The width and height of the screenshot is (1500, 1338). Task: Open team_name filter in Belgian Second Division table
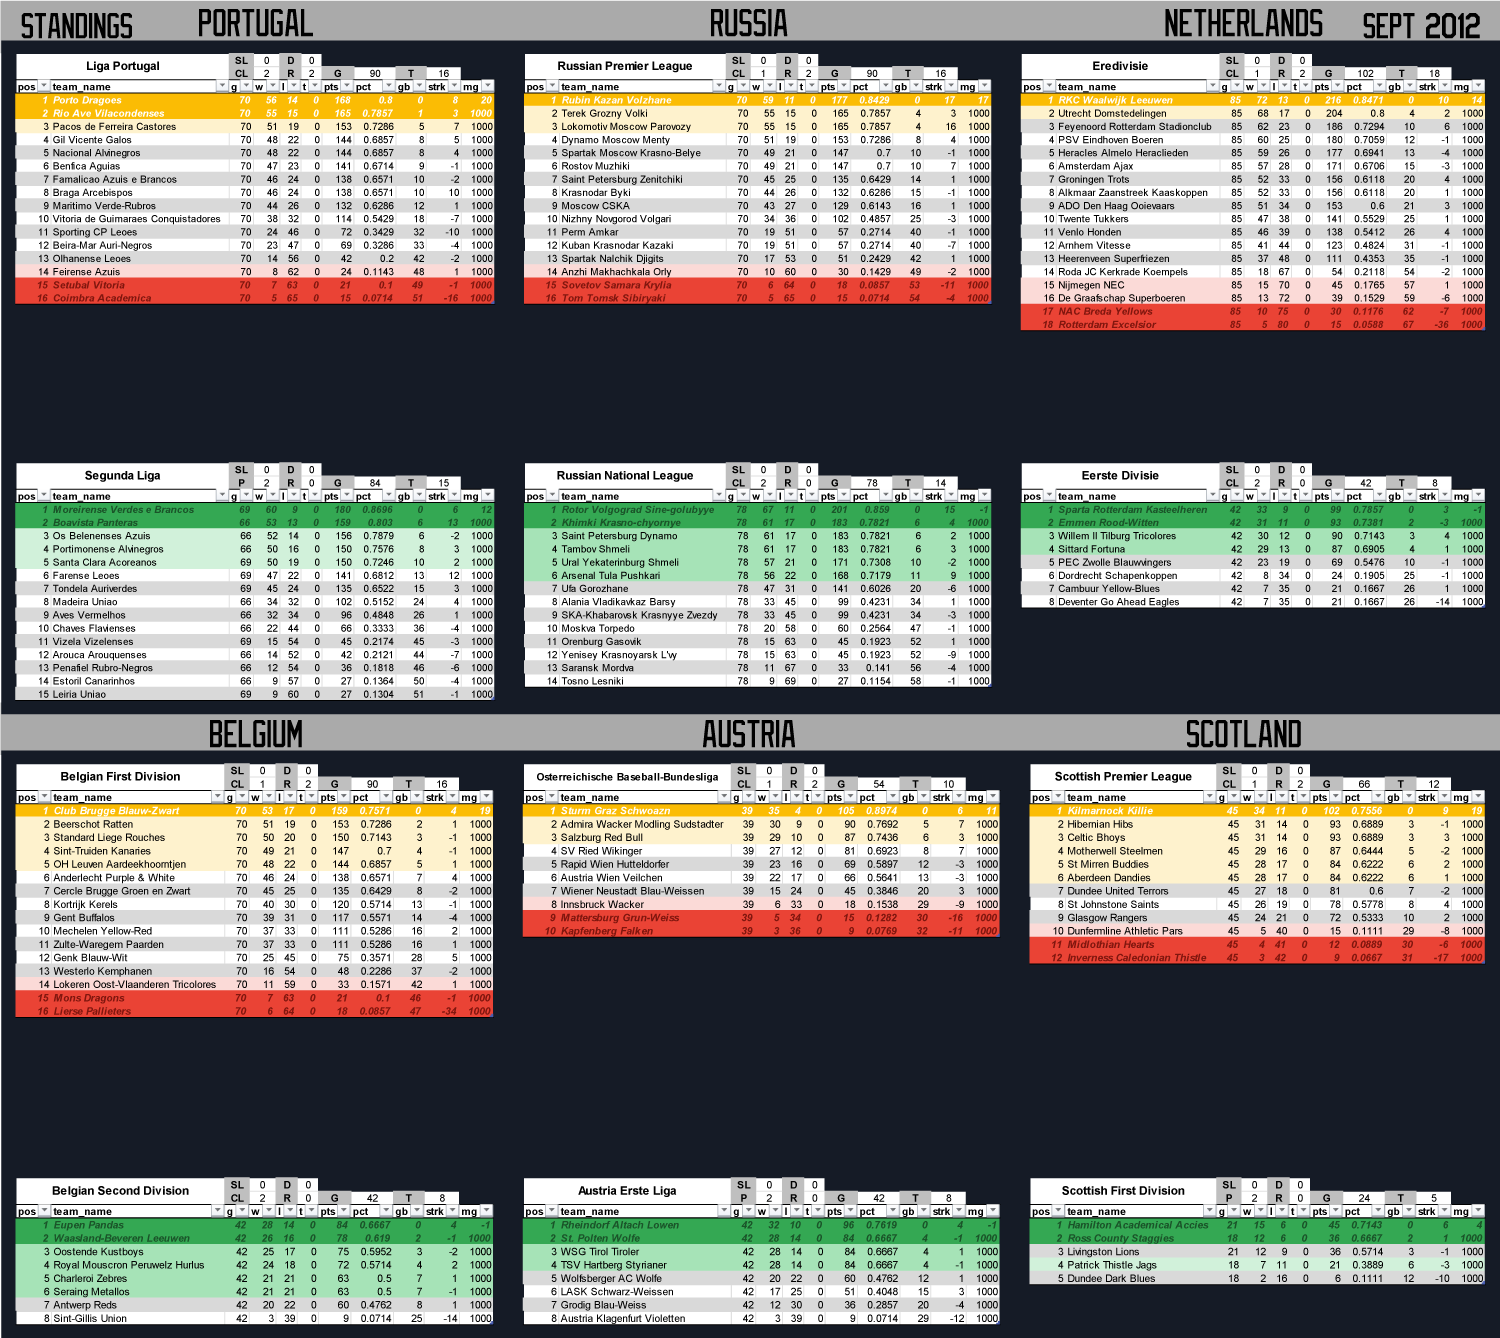point(221,1212)
